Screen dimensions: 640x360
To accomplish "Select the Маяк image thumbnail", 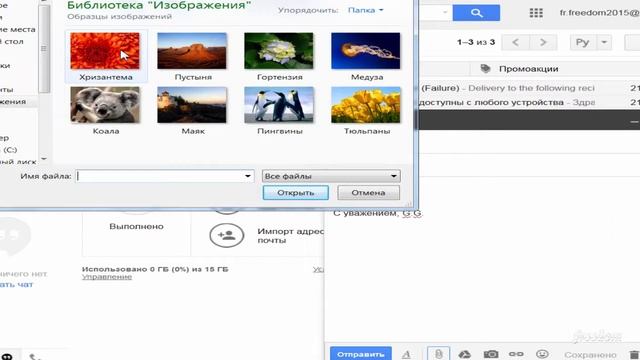I will pyautogui.click(x=192, y=105).
